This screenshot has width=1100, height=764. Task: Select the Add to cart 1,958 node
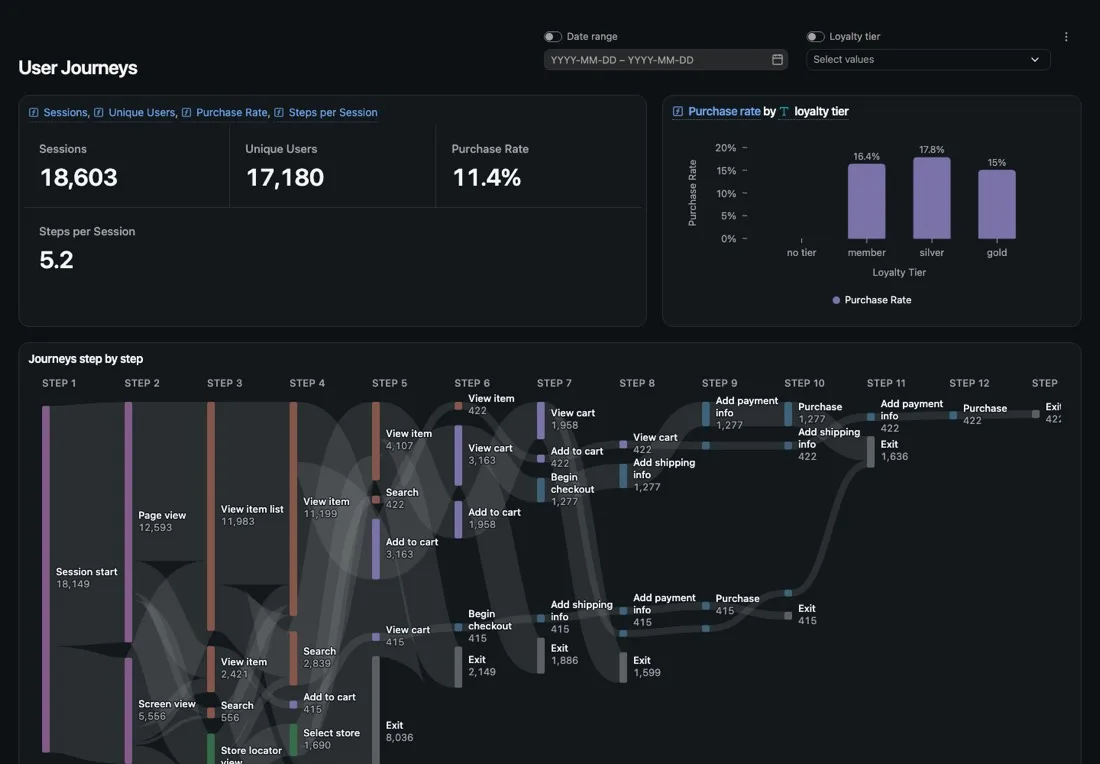pyautogui.click(x=458, y=519)
